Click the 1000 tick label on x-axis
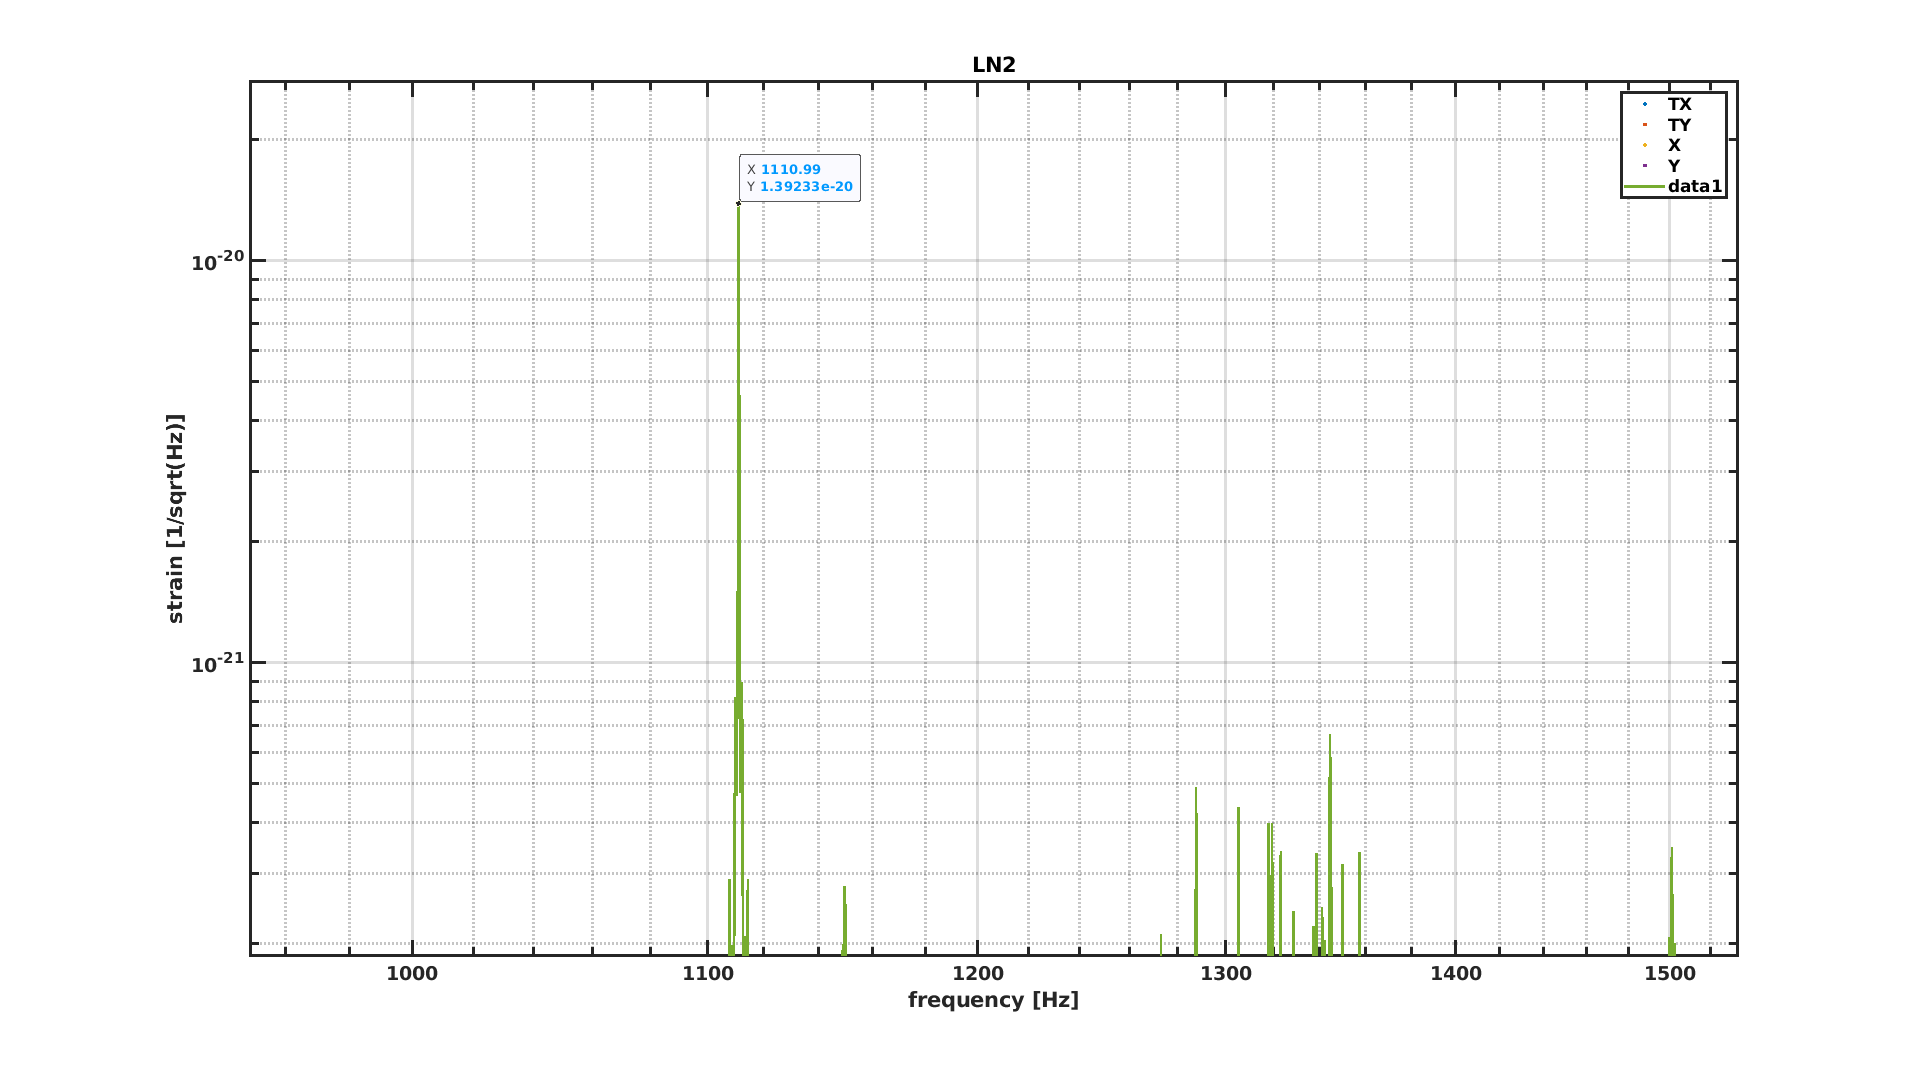Image resolution: width=1920 pixels, height=1074 pixels. 412,974
